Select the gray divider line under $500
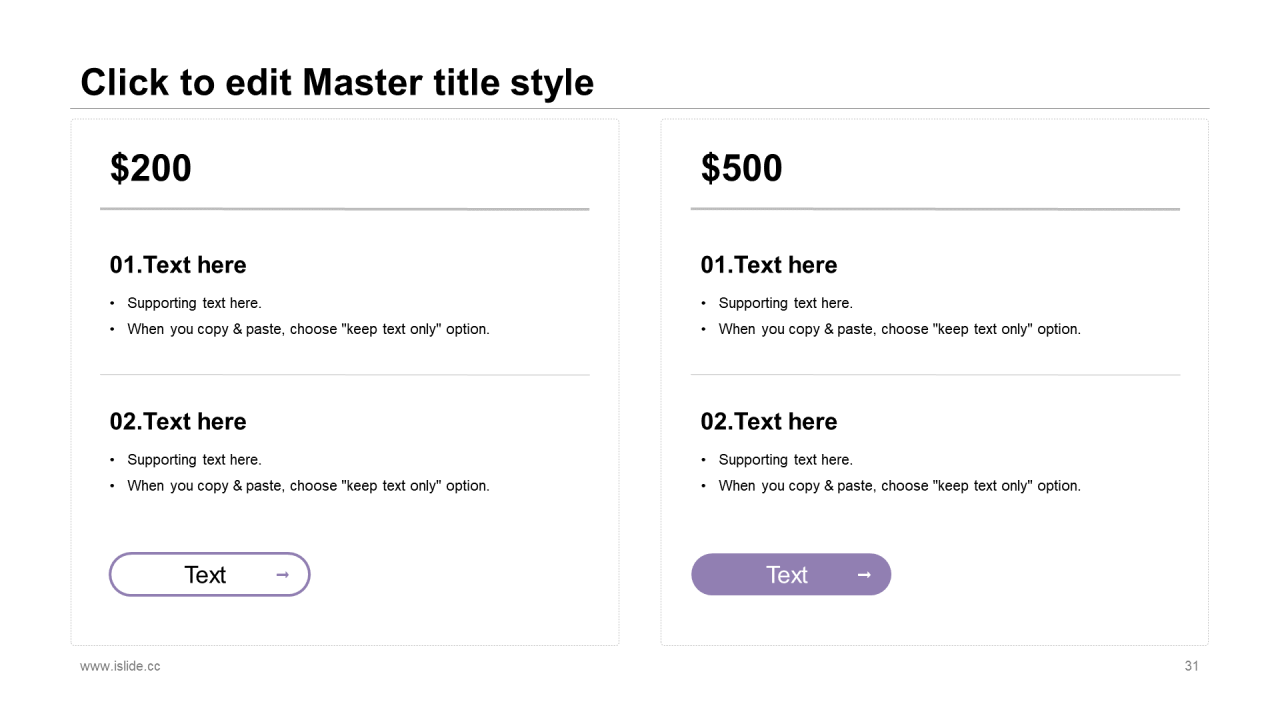 pyautogui.click(x=935, y=209)
